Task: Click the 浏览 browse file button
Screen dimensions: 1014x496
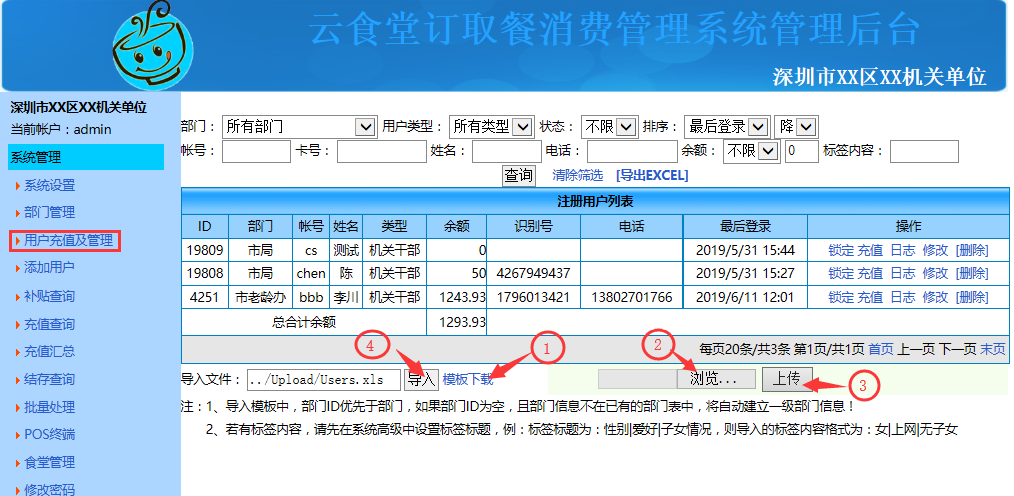Action: click(x=716, y=379)
